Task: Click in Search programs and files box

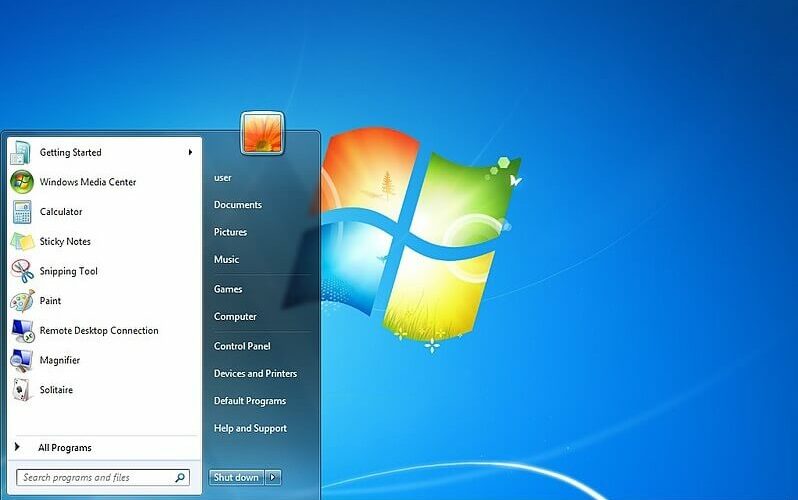Action: tap(103, 478)
